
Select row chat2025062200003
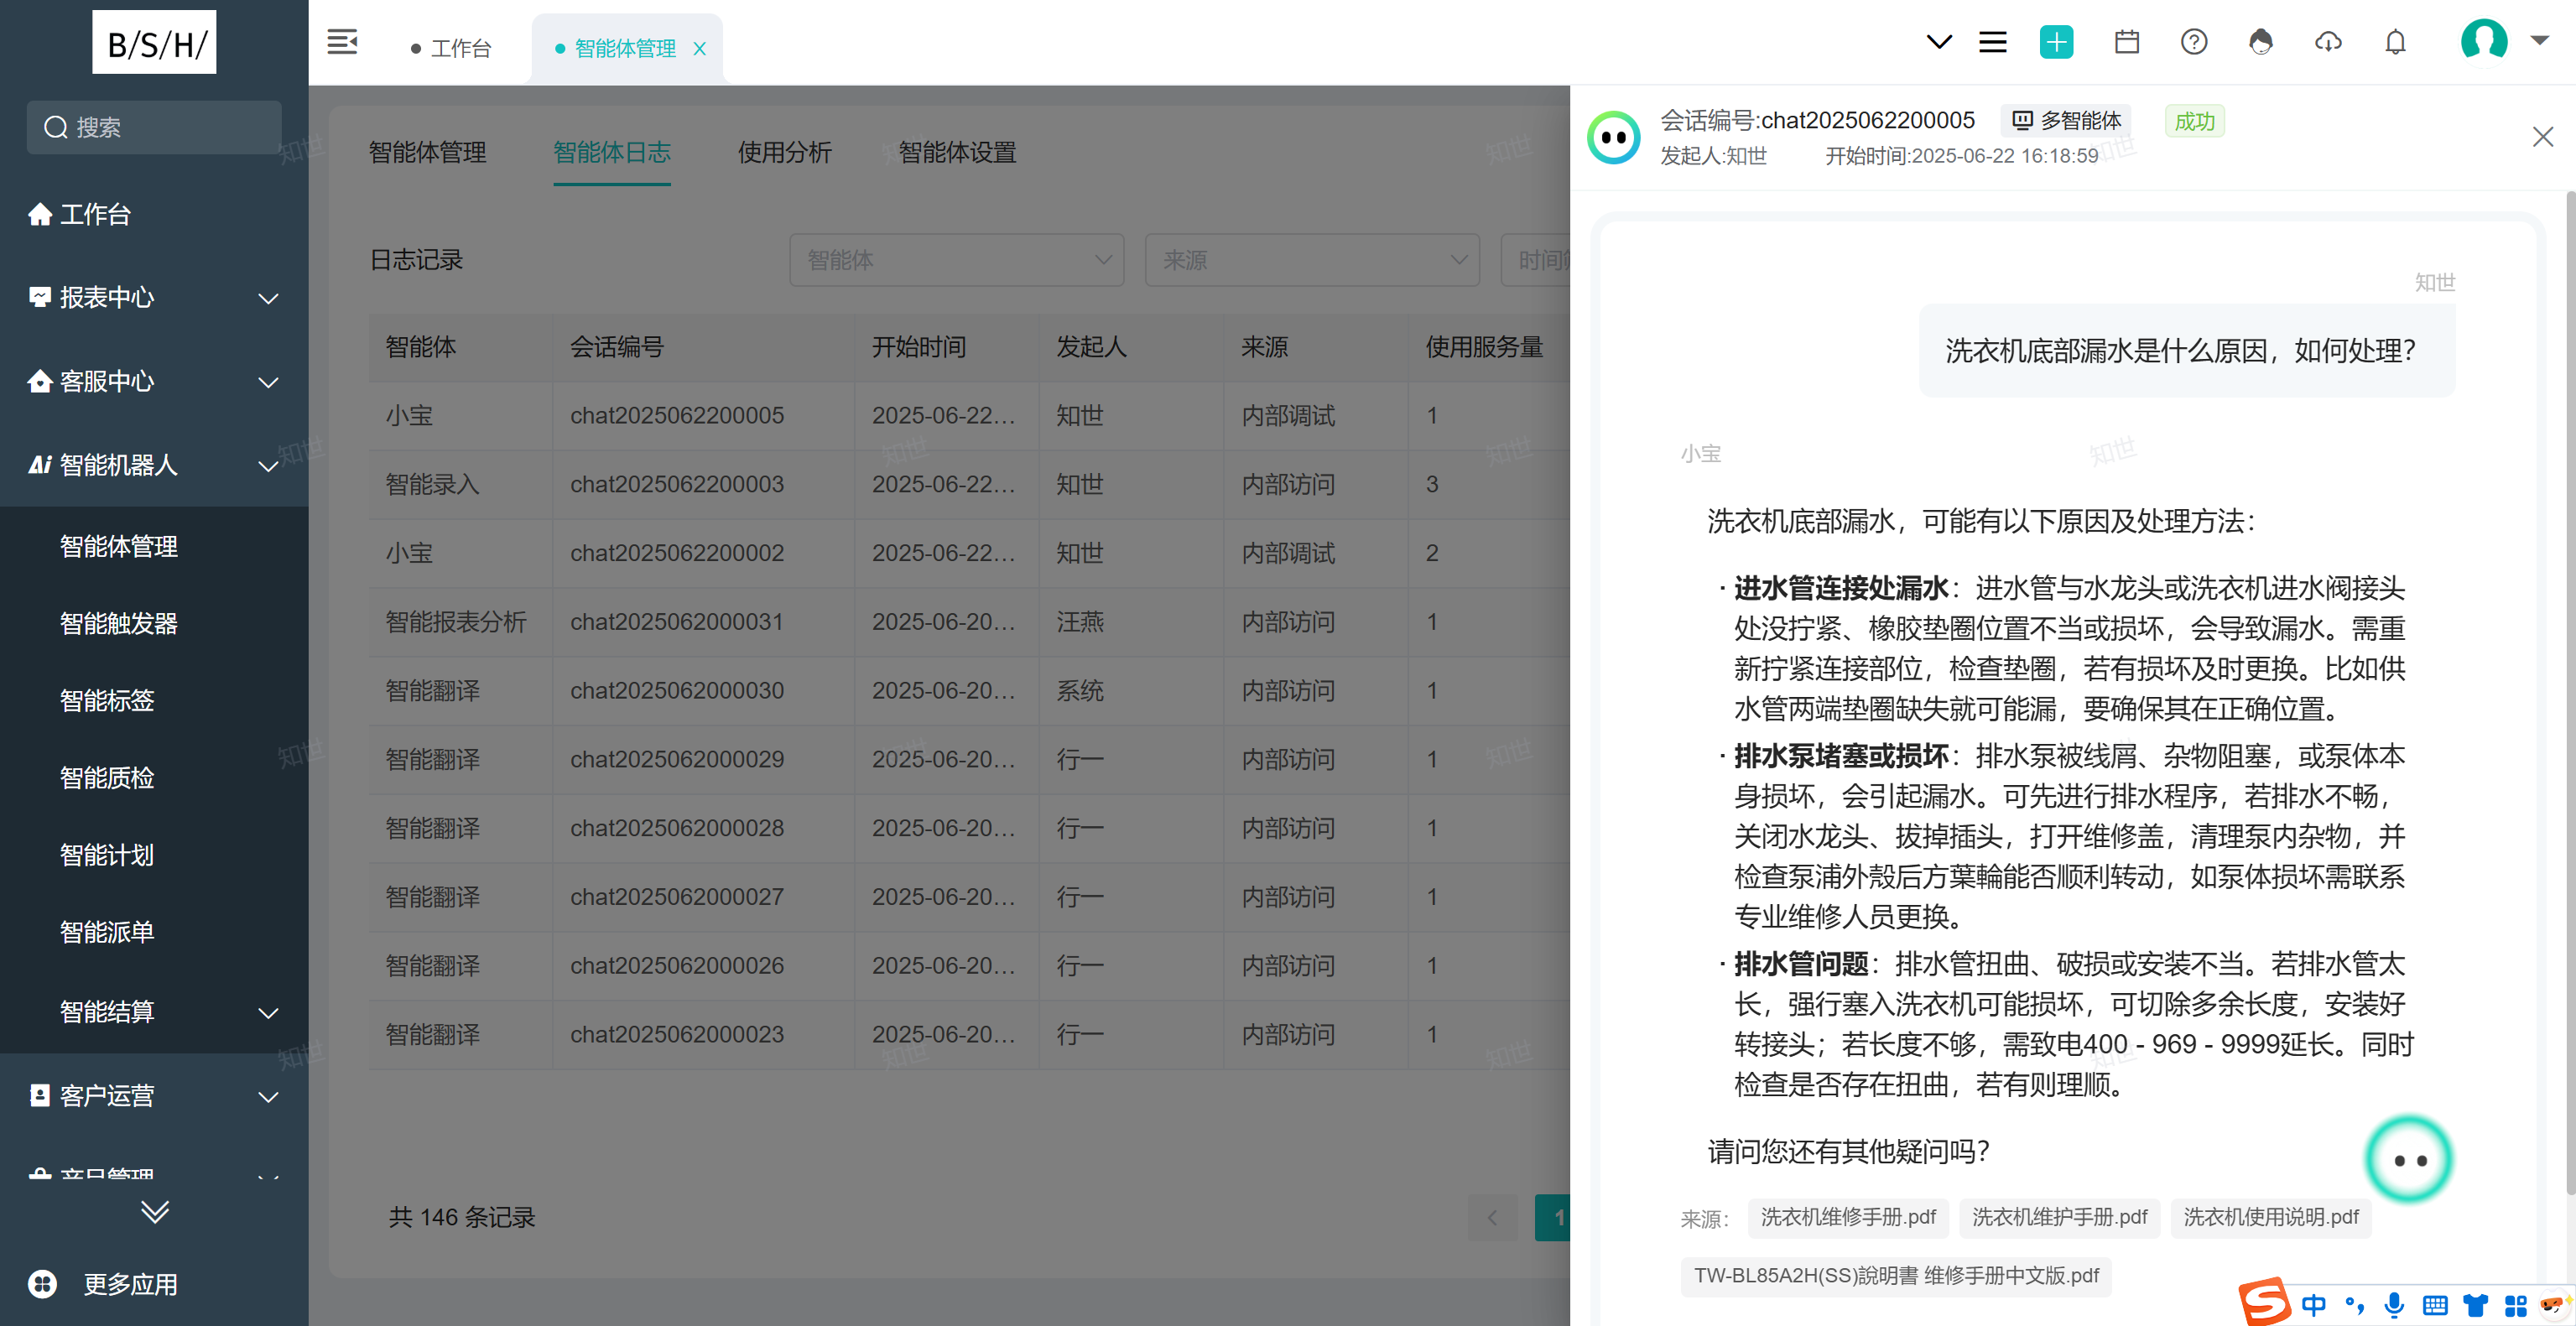coord(968,485)
